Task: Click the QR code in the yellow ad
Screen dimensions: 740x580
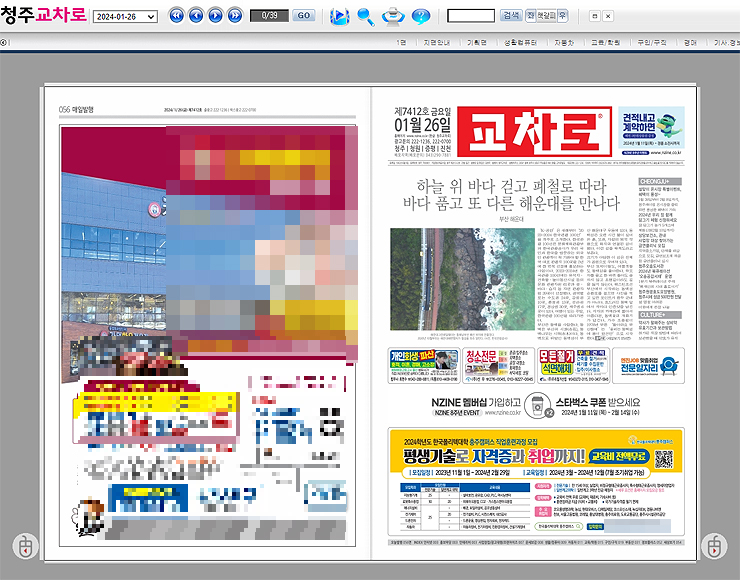Action: [x=664, y=459]
